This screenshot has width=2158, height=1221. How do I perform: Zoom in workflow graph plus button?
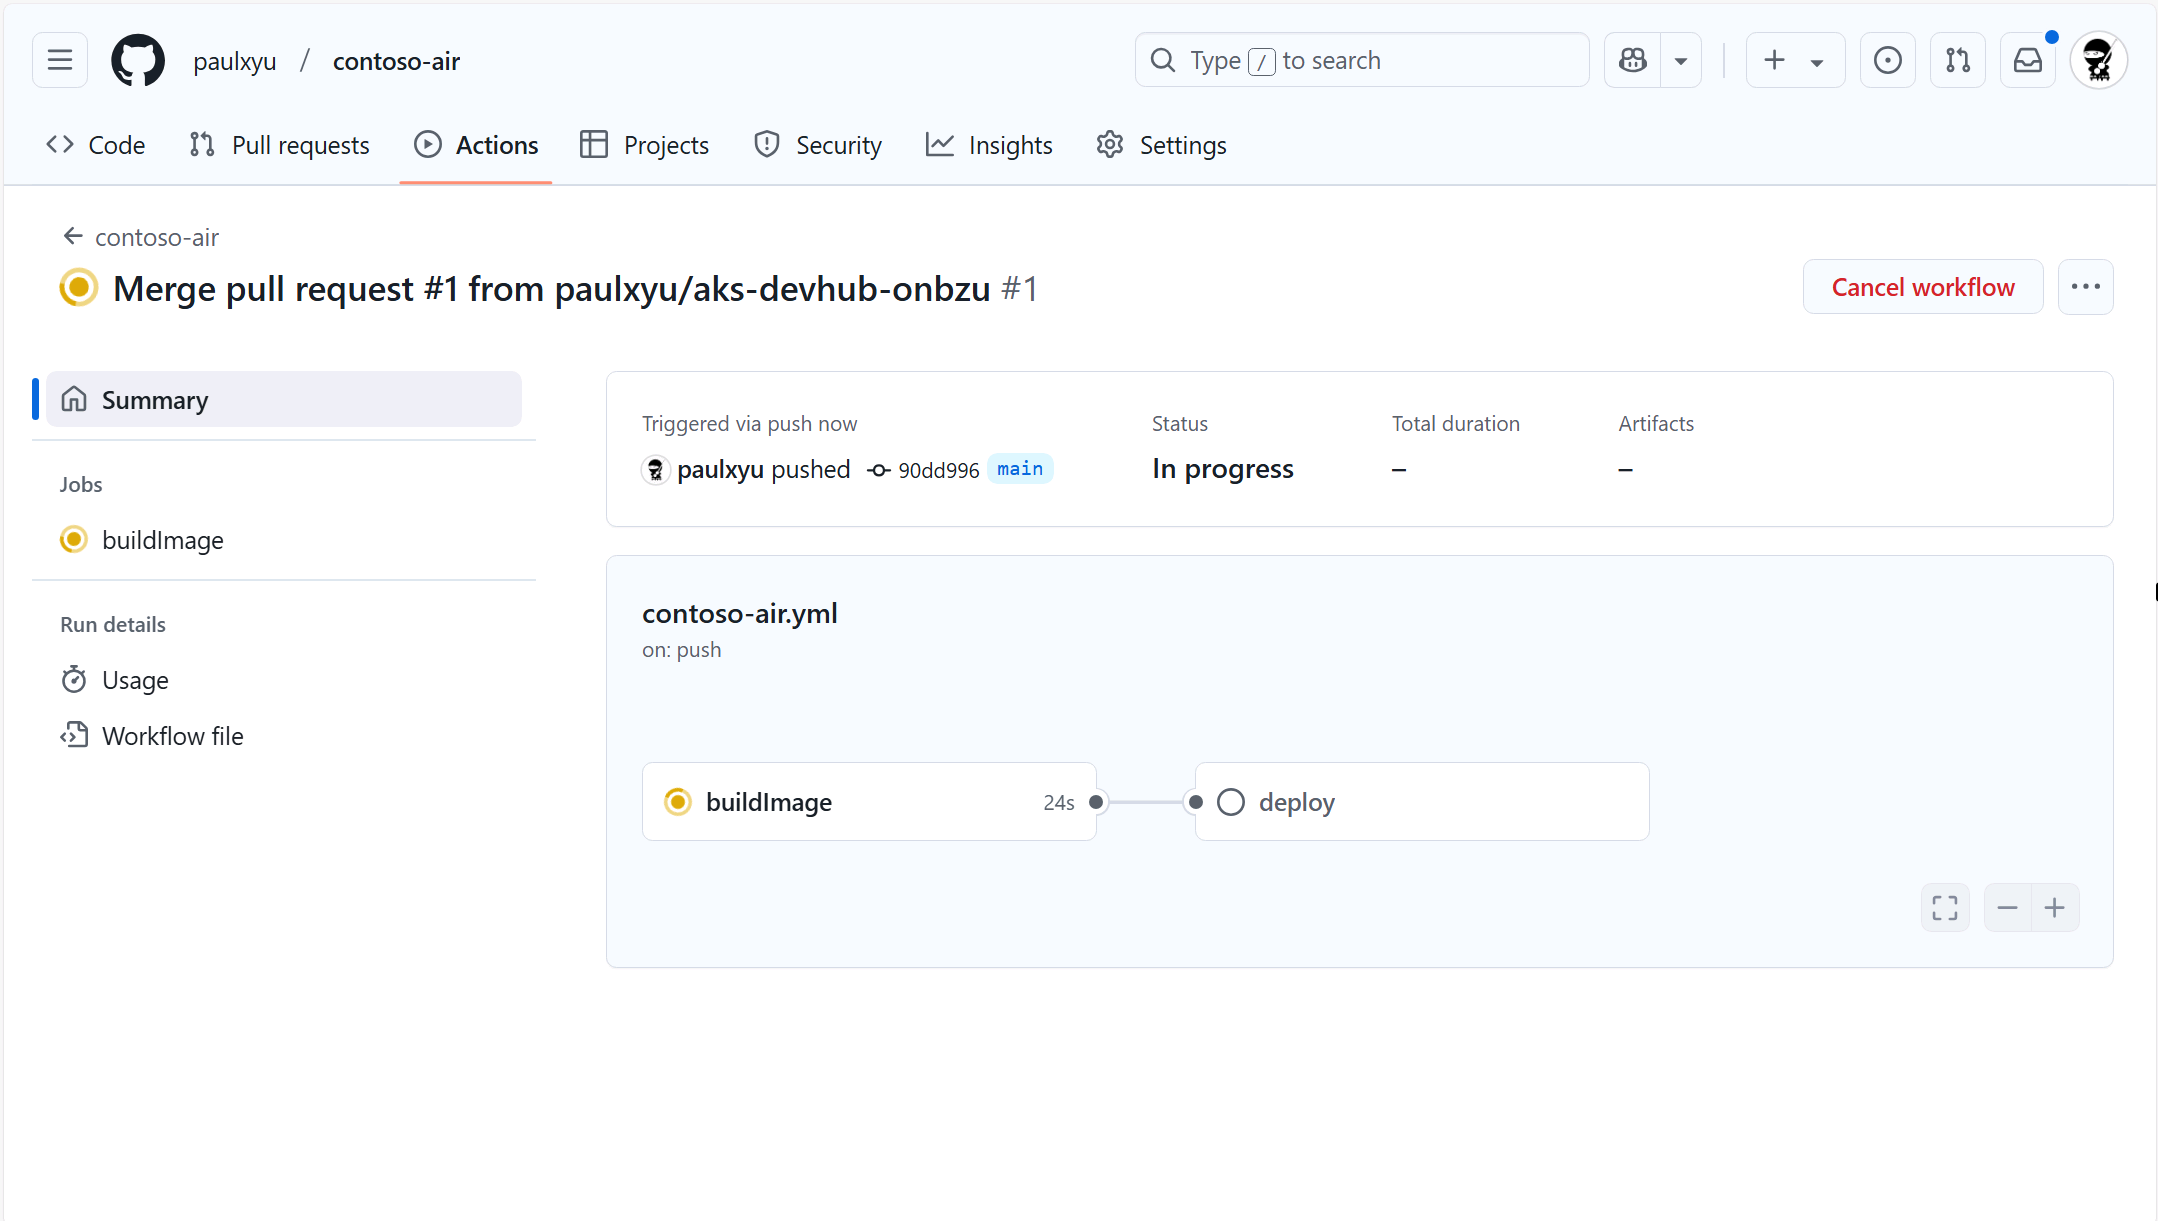tap(2055, 908)
